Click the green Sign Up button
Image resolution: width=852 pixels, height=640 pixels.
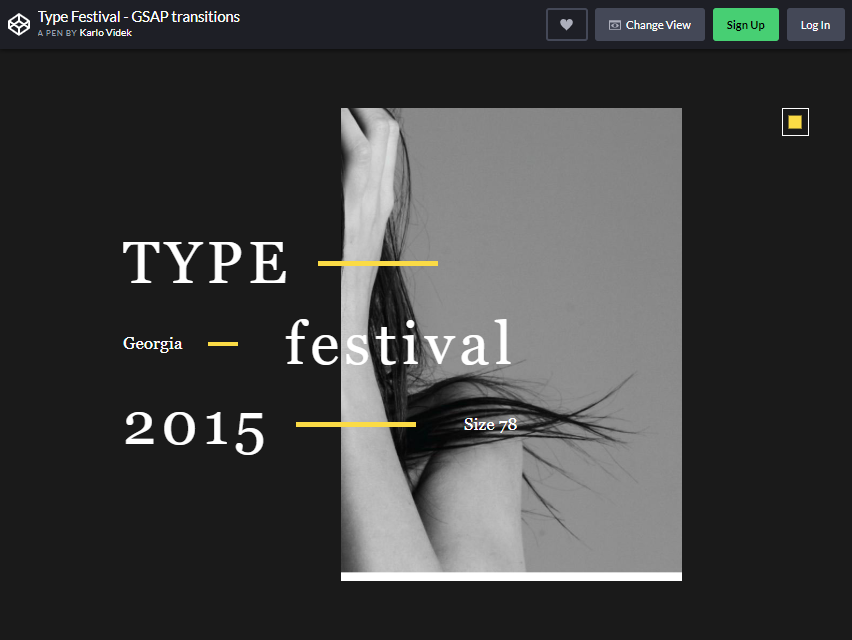pos(746,24)
